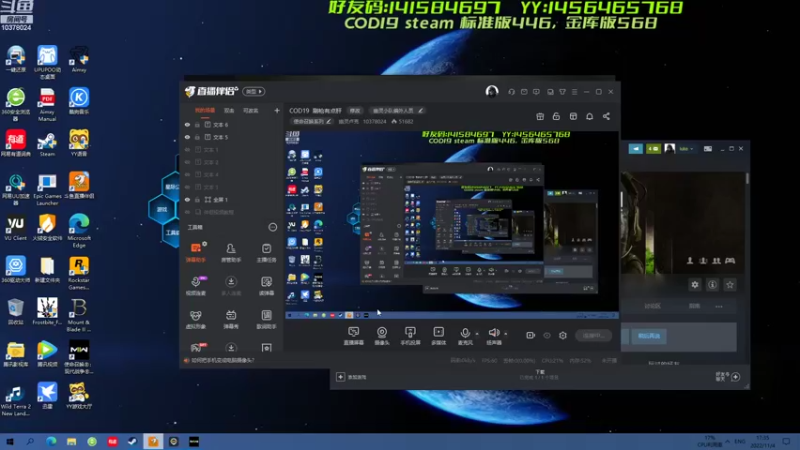
Task: Show the hidden layer 文本 2
Action: point(187,162)
